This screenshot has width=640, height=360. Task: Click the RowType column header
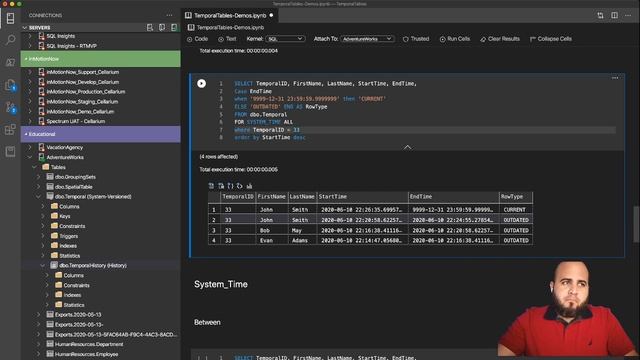coord(516,197)
